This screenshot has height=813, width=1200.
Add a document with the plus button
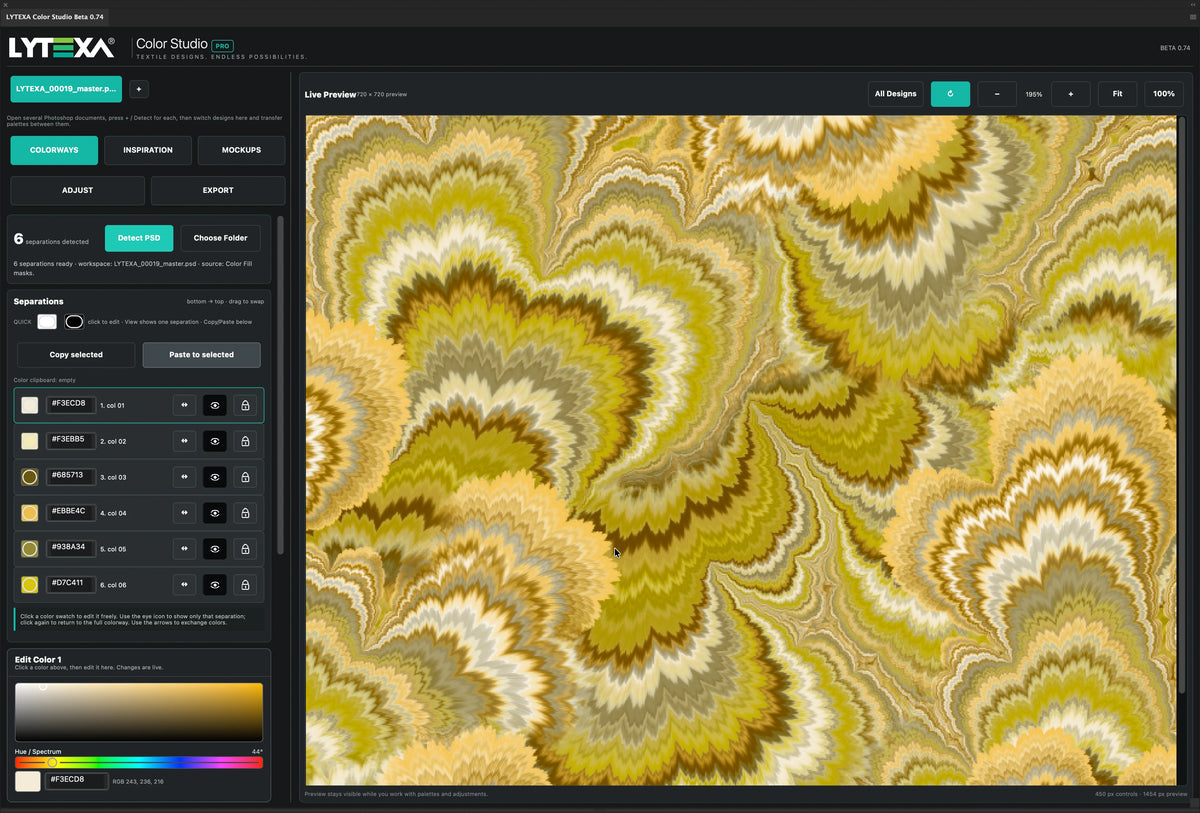139,89
